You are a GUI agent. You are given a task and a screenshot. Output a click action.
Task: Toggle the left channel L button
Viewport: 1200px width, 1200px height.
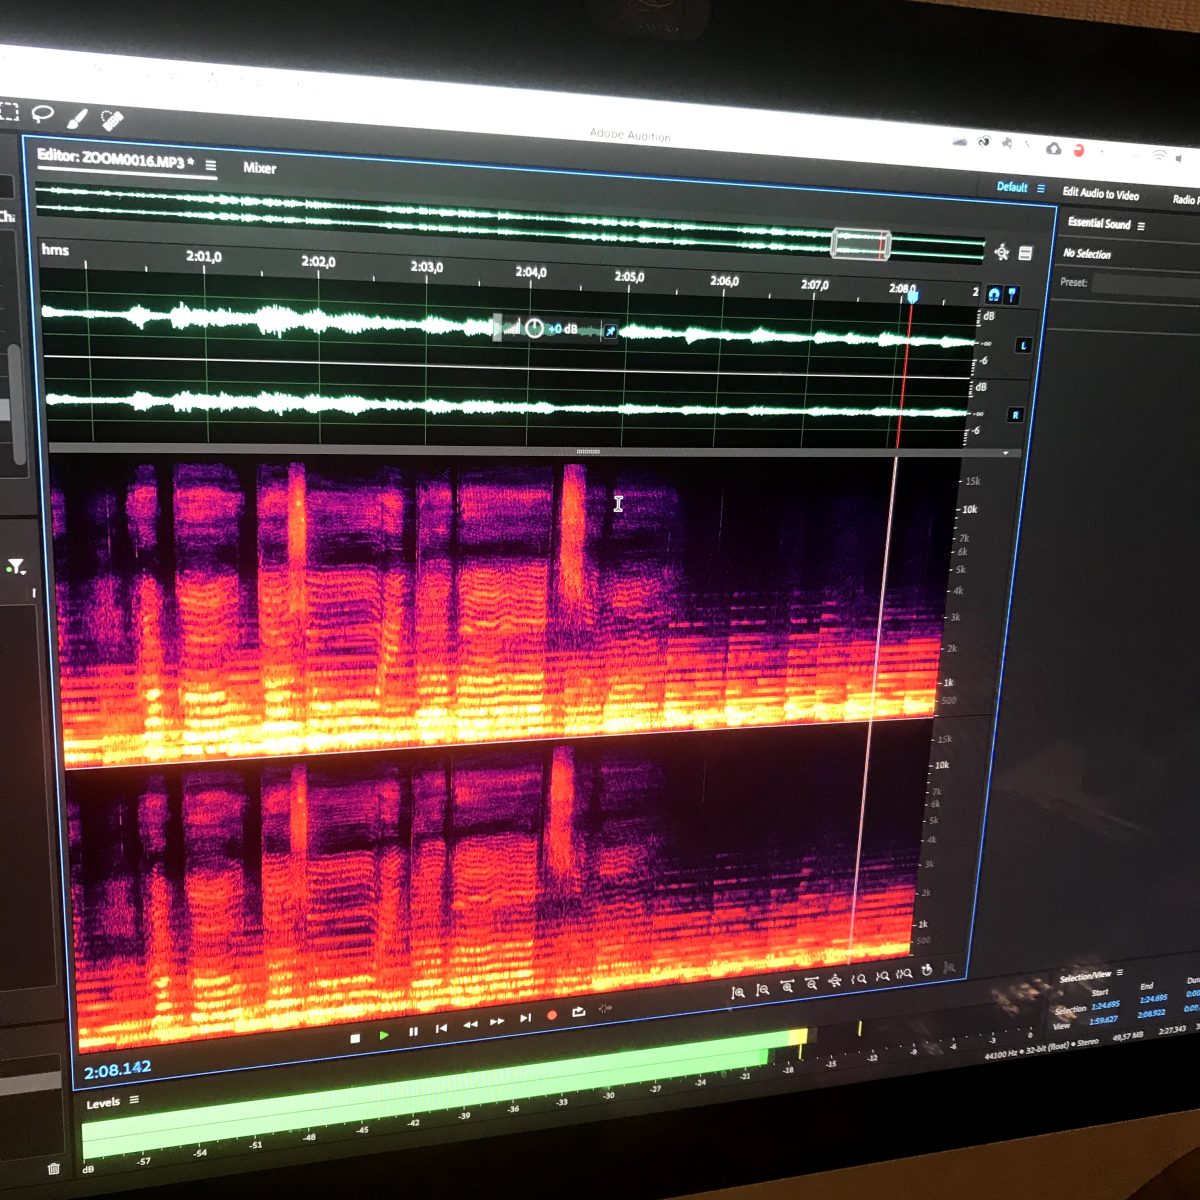(1023, 345)
